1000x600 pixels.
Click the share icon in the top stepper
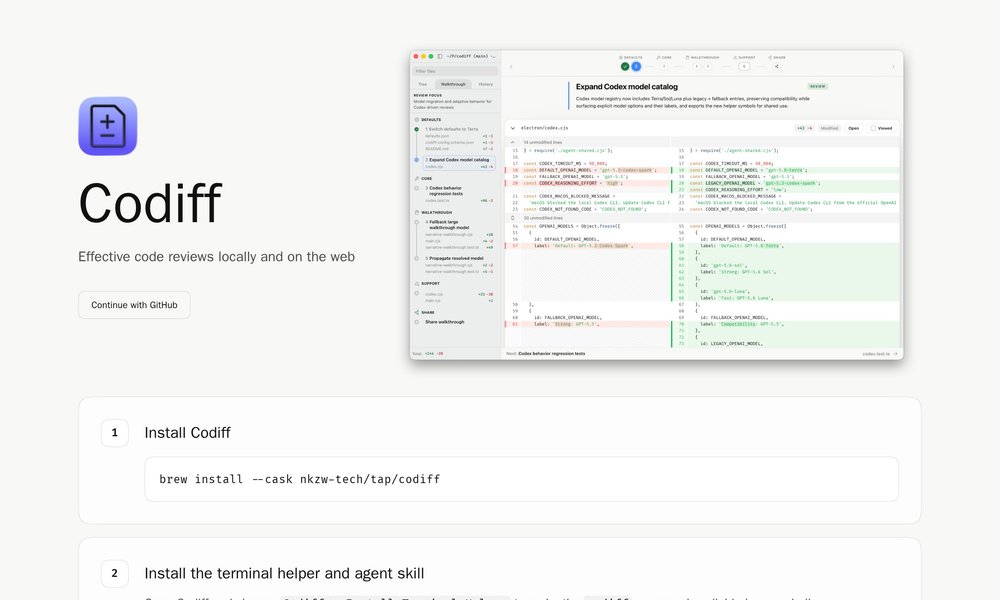[777, 66]
